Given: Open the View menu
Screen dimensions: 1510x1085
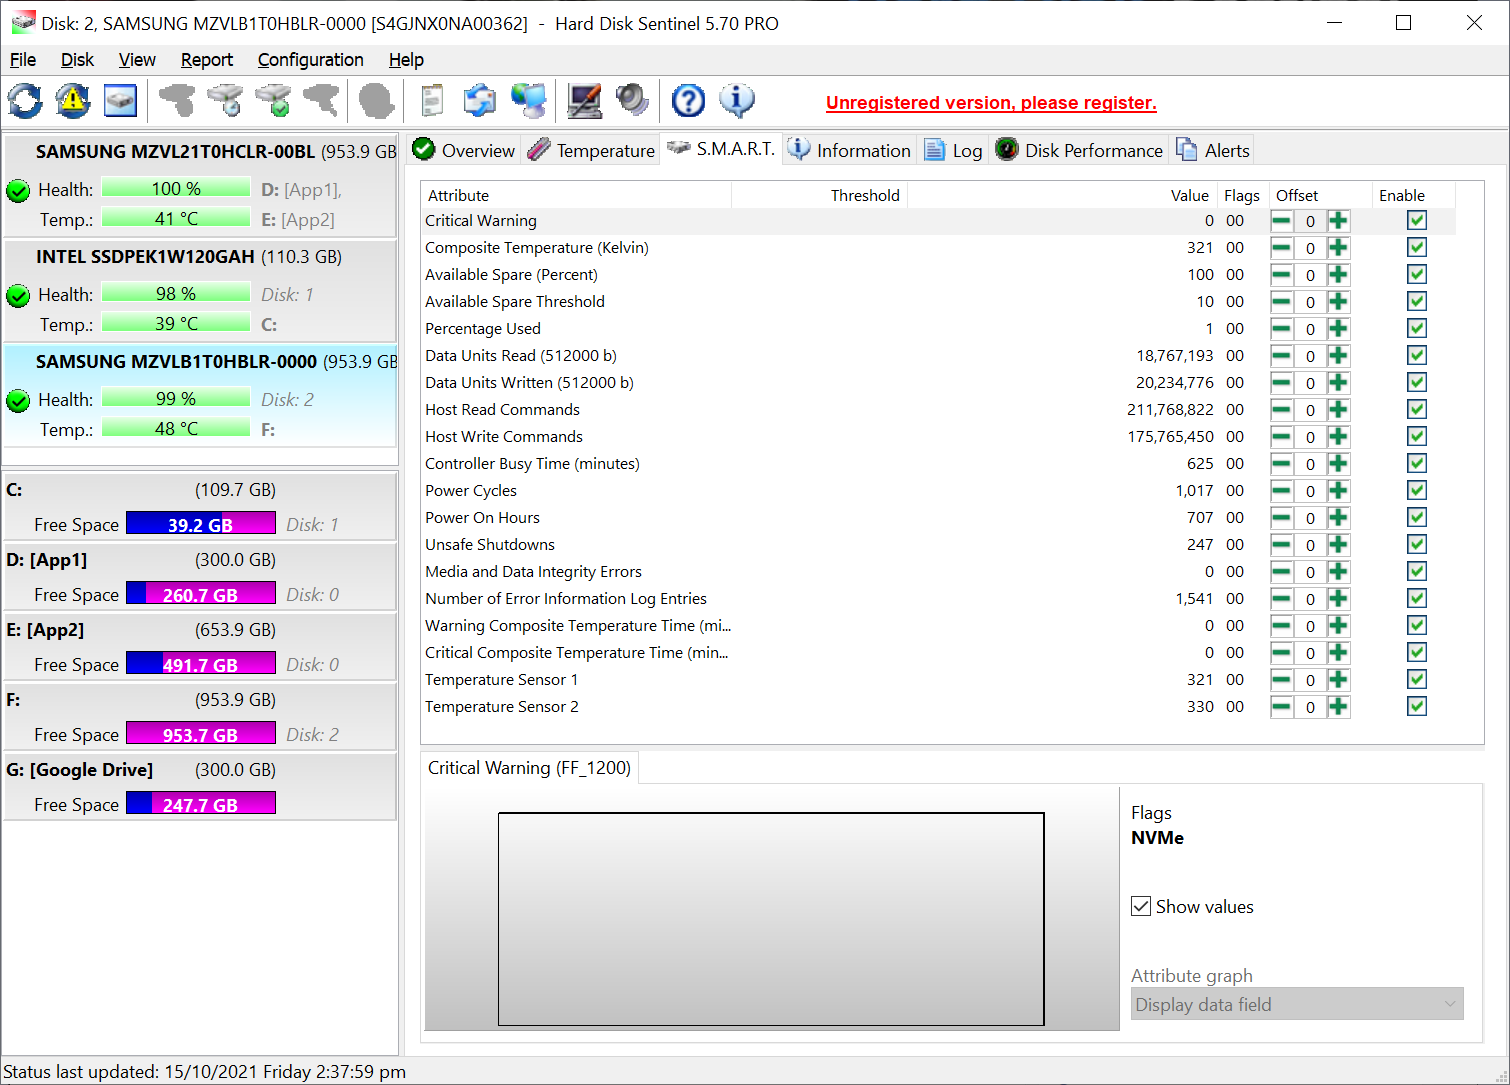Looking at the screenshot, I should coord(137,60).
